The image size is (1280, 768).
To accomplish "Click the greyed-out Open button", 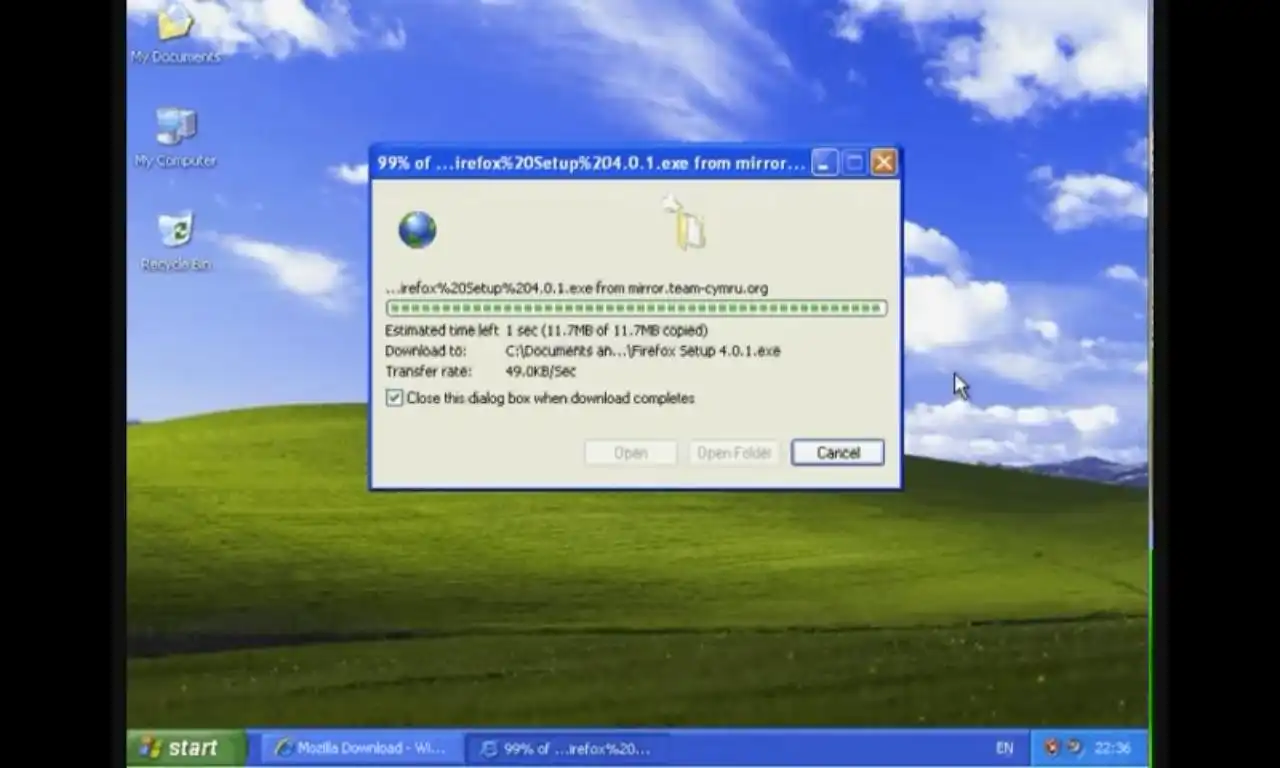I will pyautogui.click(x=630, y=452).
